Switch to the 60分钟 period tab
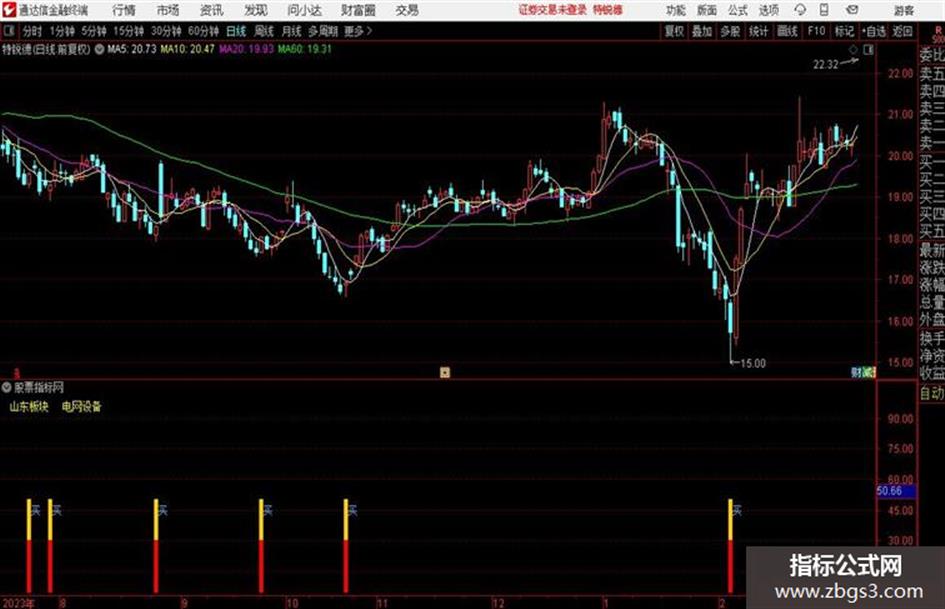Viewport: 945px width, 609px height. pyautogui.click(x=203, y=31)
